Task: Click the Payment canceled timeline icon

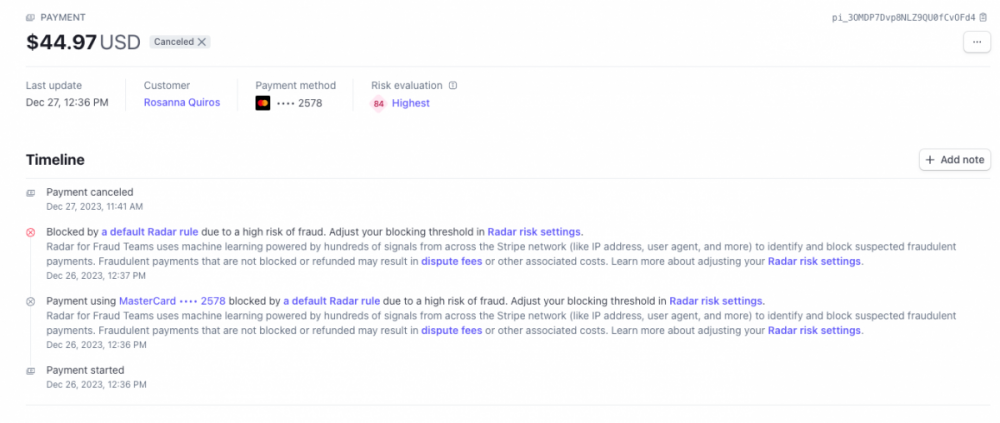Action: (30, 193)
